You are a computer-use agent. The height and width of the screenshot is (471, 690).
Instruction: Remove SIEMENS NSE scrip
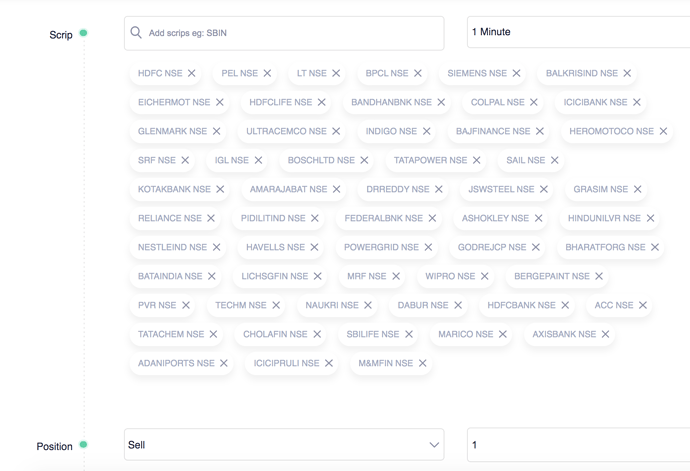[516, 73]
